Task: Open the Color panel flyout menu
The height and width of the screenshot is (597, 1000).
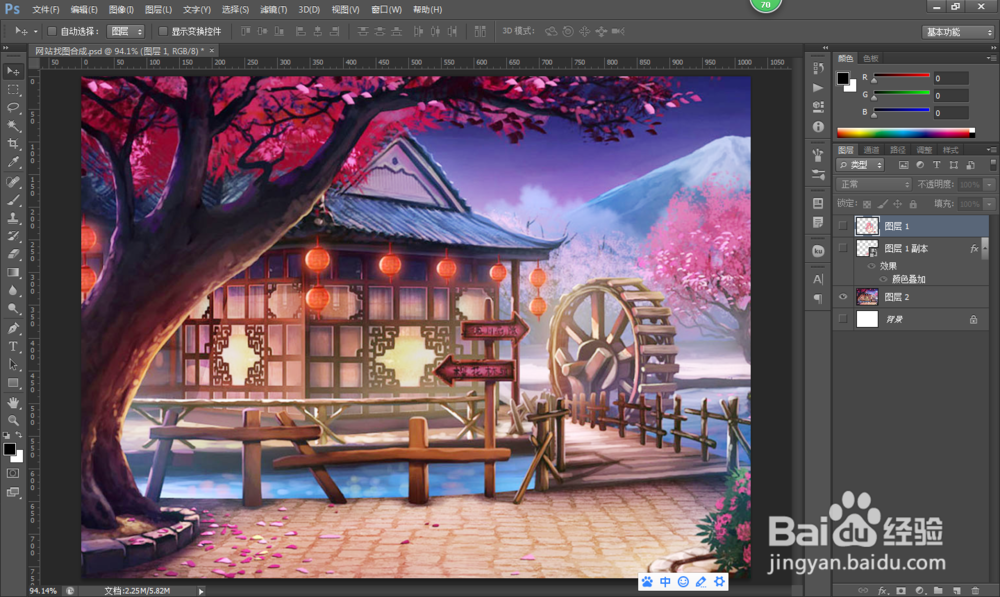Action: coord(991,58)
